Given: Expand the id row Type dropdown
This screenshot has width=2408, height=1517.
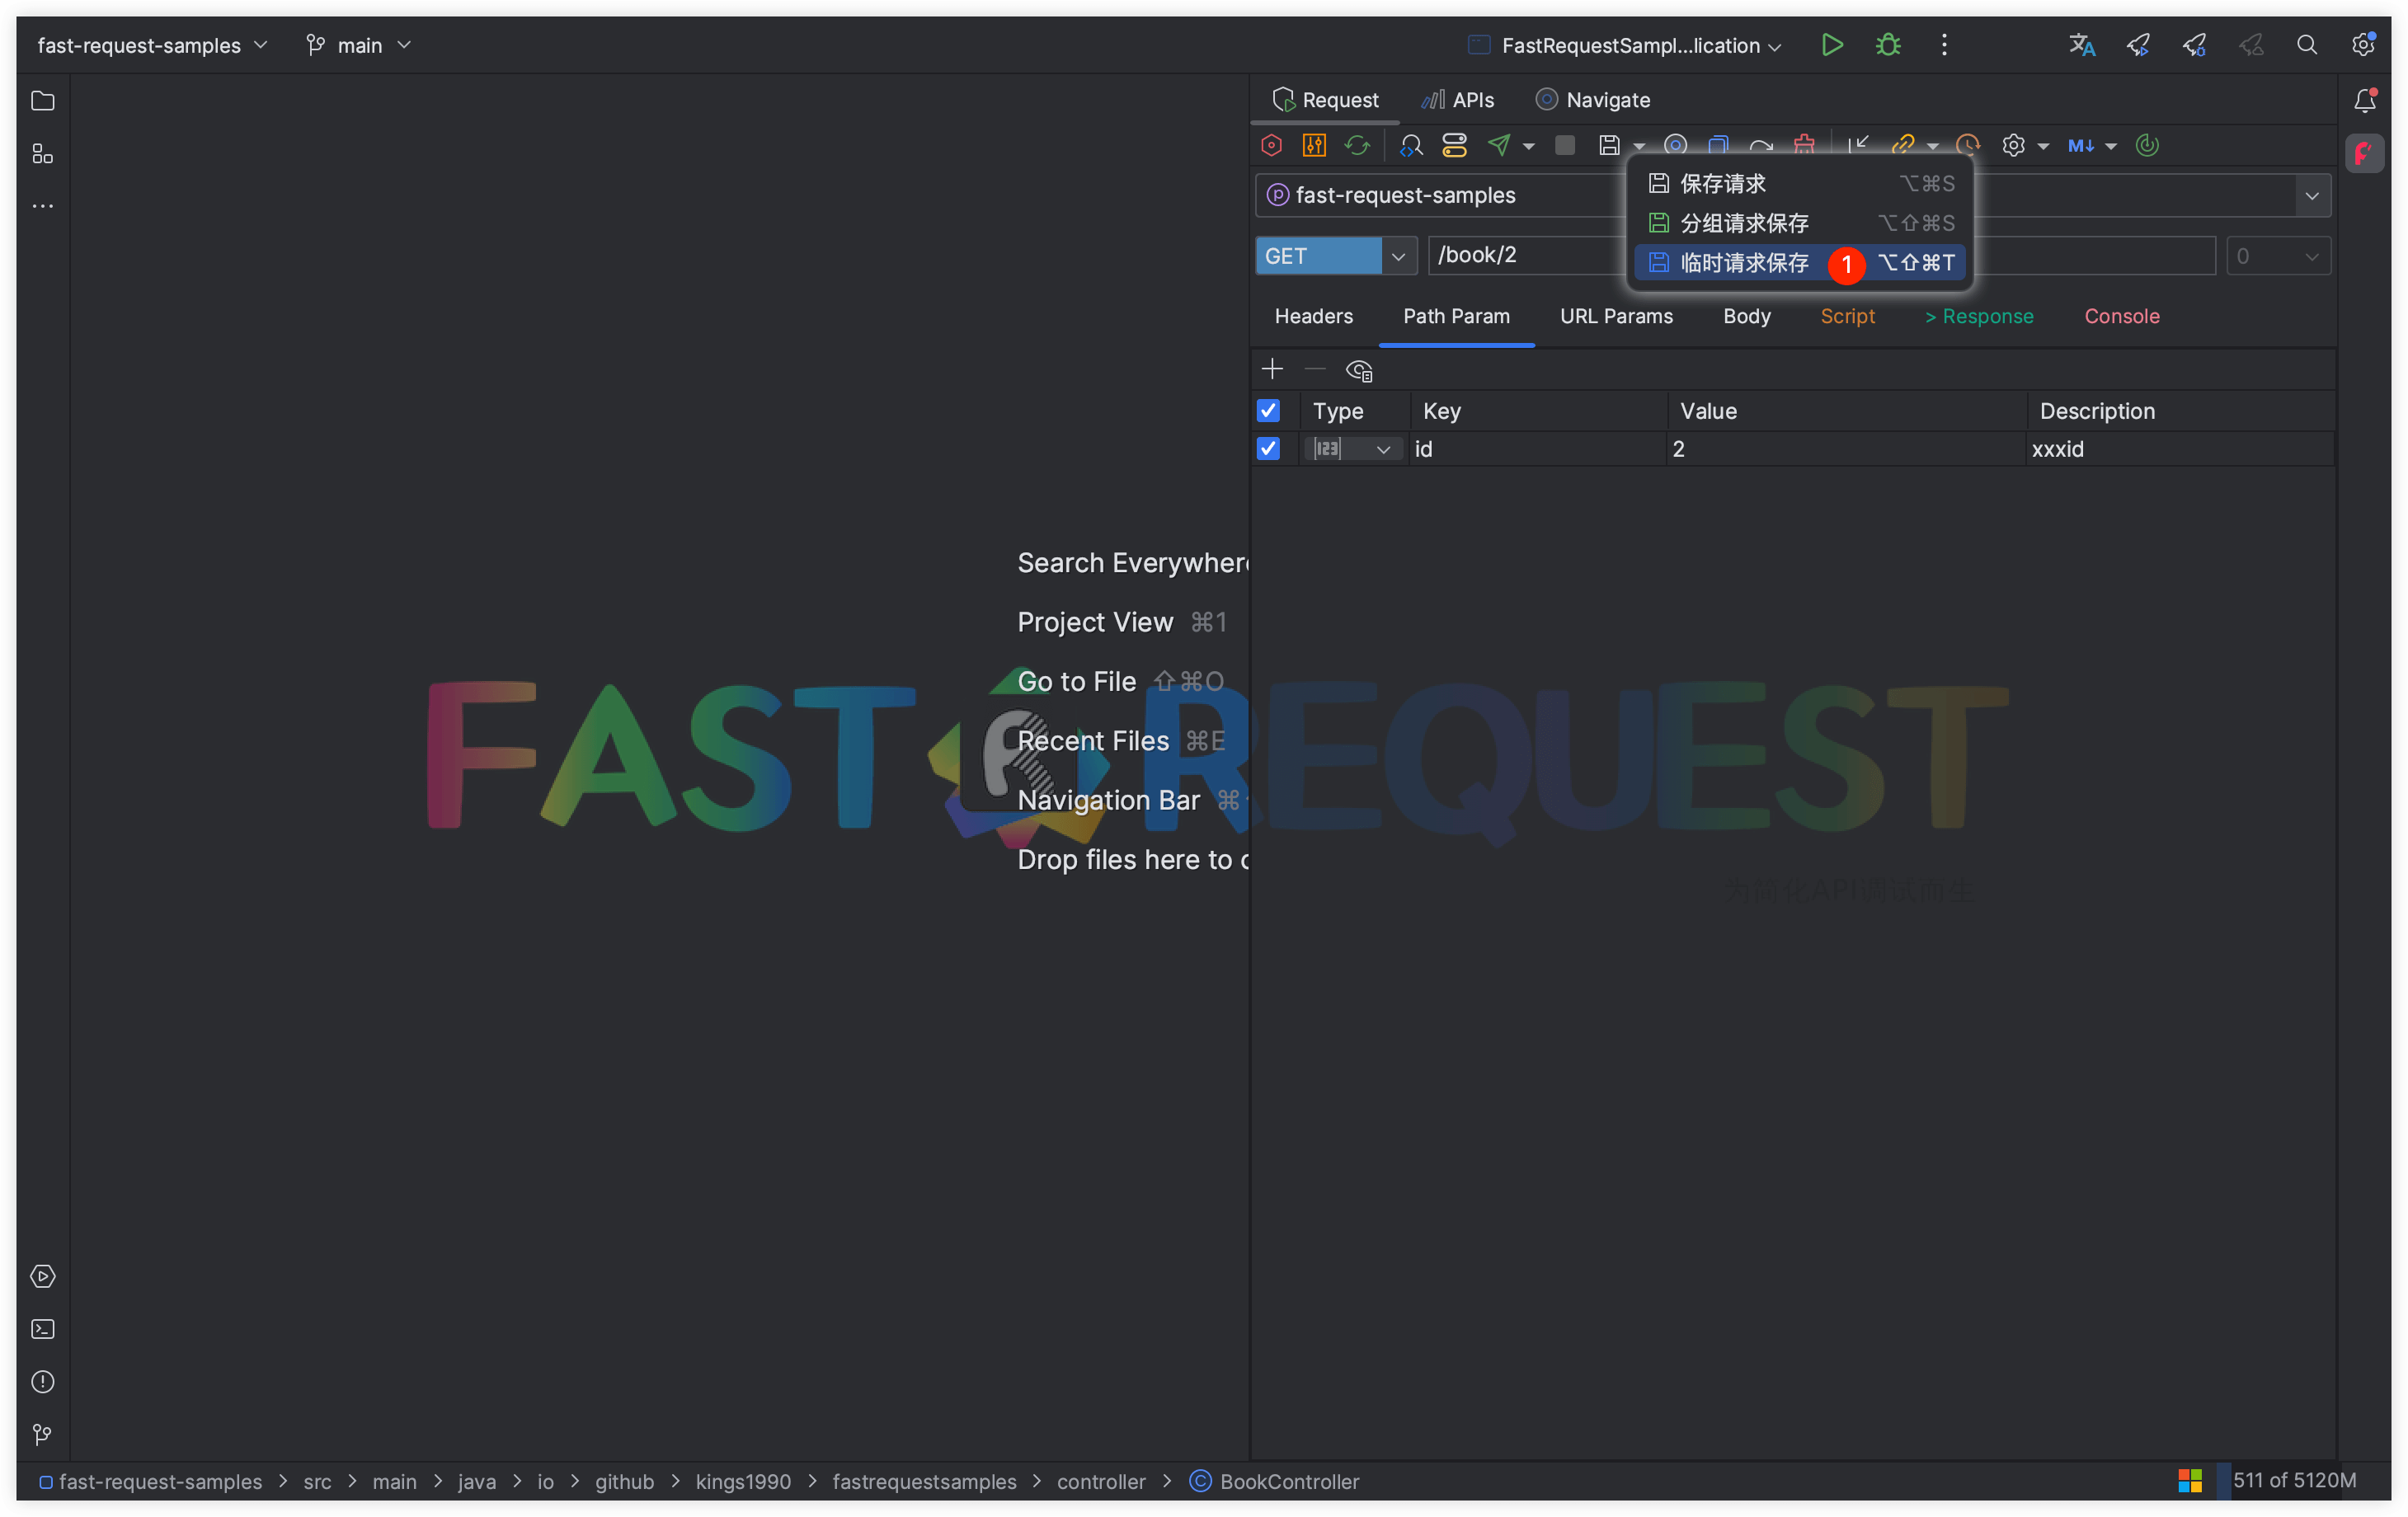Looking at the screenshot, I should click(1383, 449).
